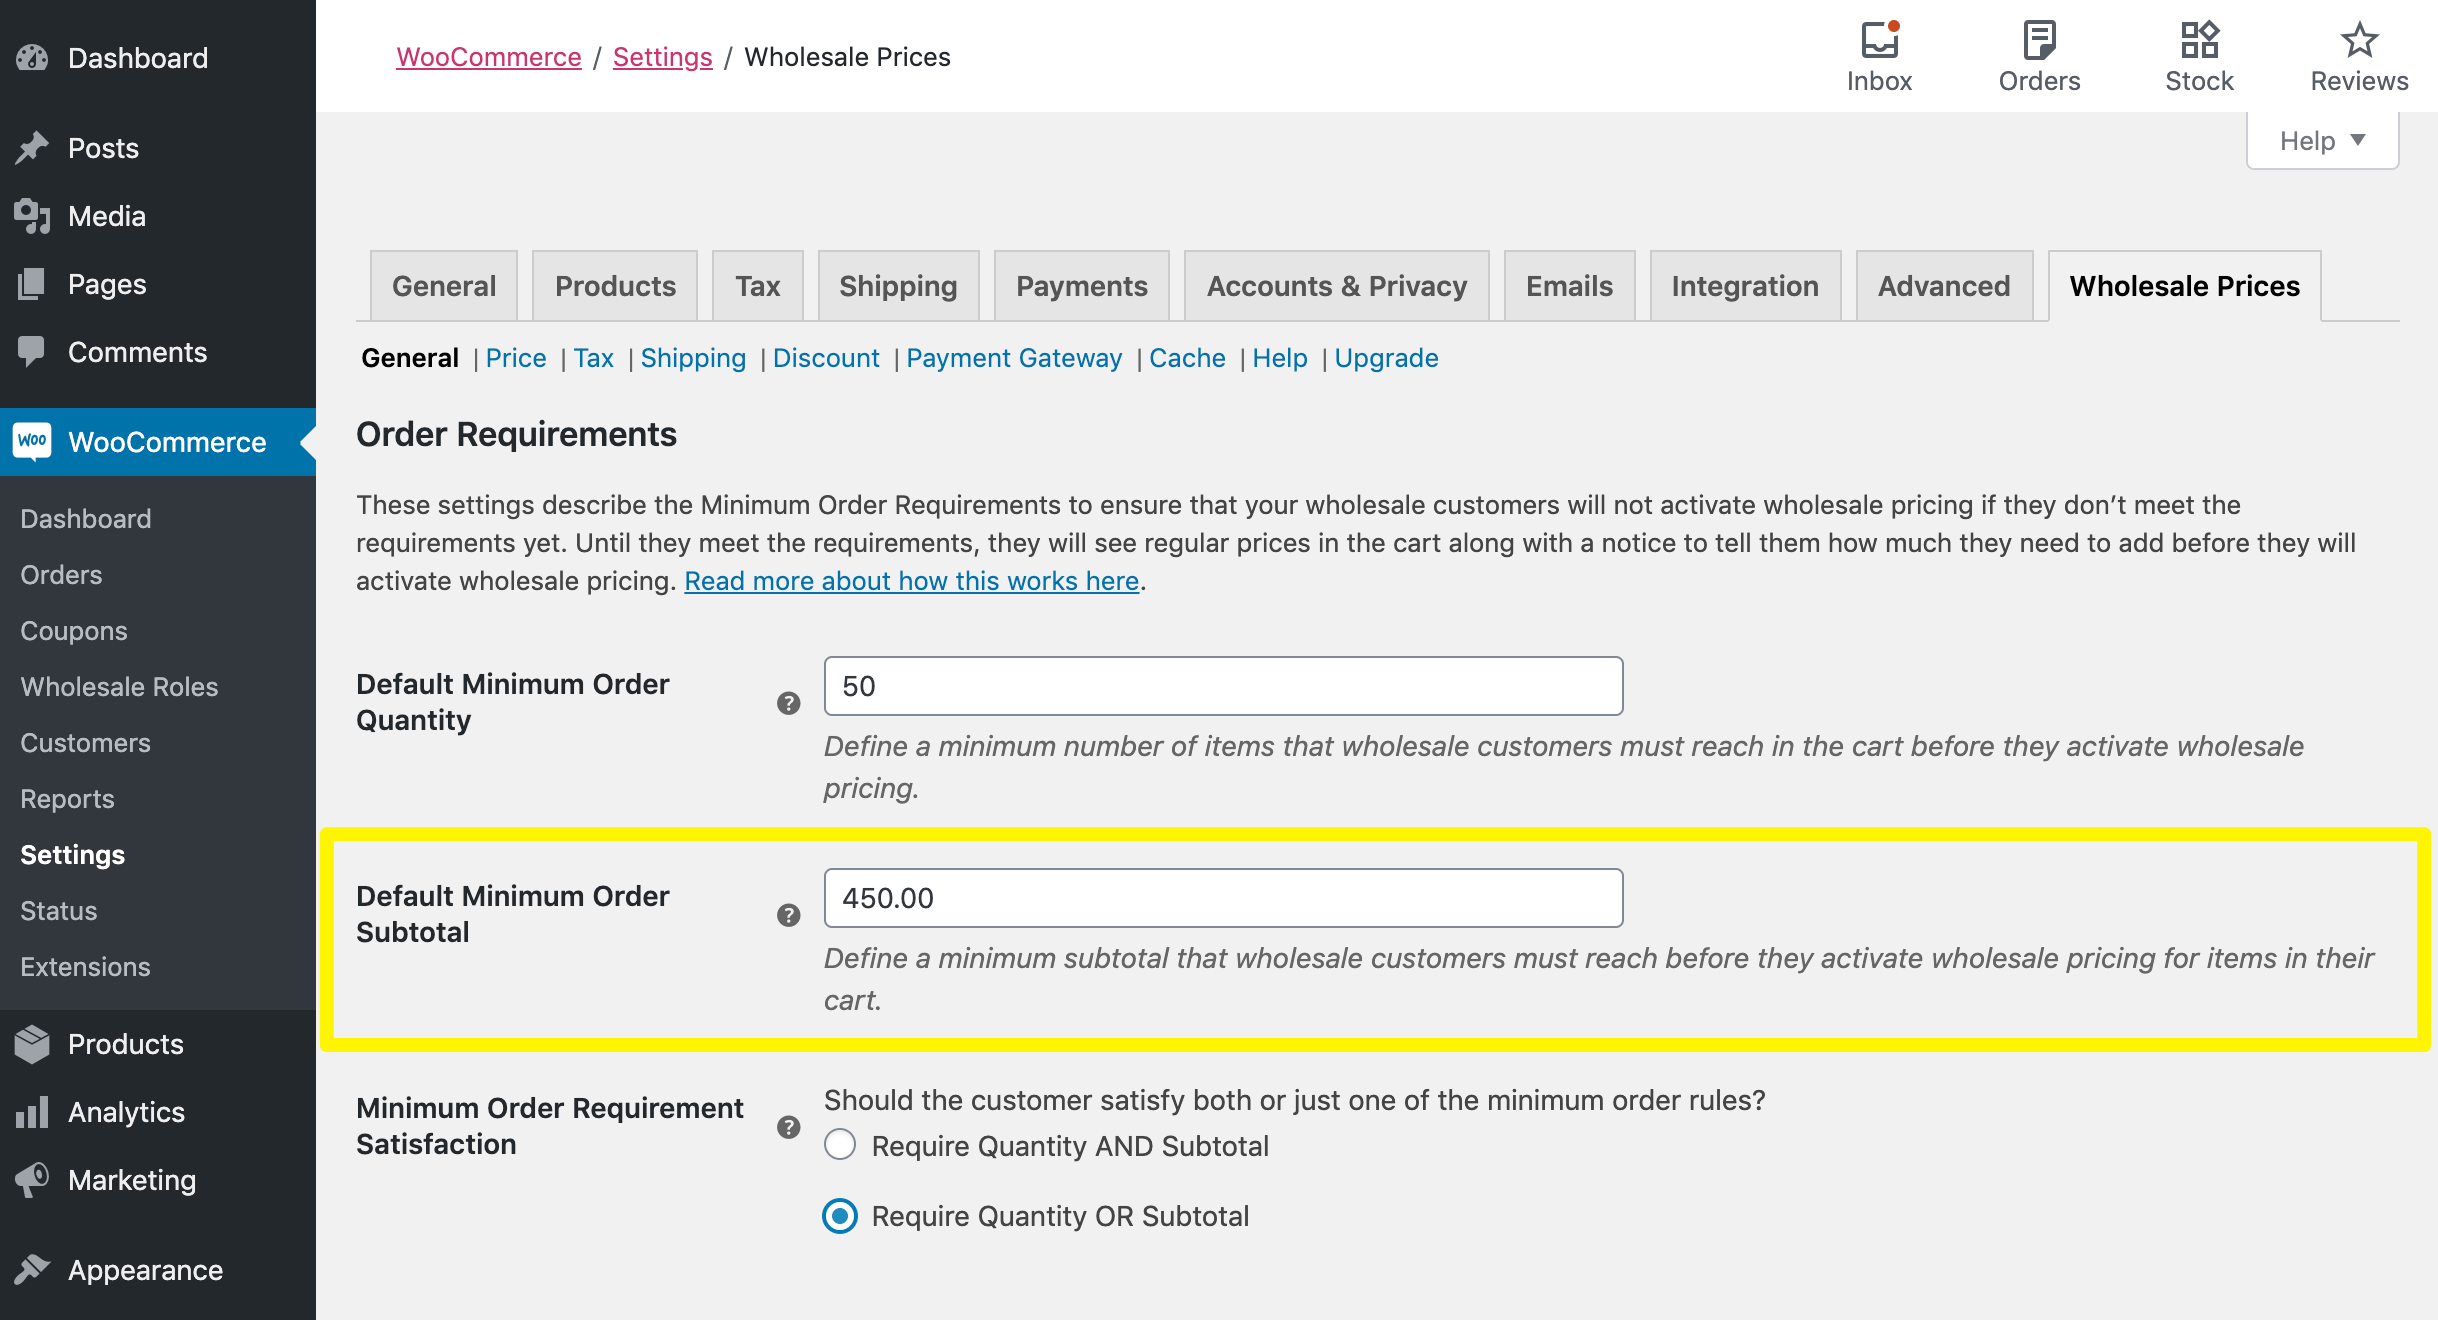Viewport: 2438px width, 1320px height.
Task: Open the Inbox activity panel icon
Action: [x=1879, y=40]
